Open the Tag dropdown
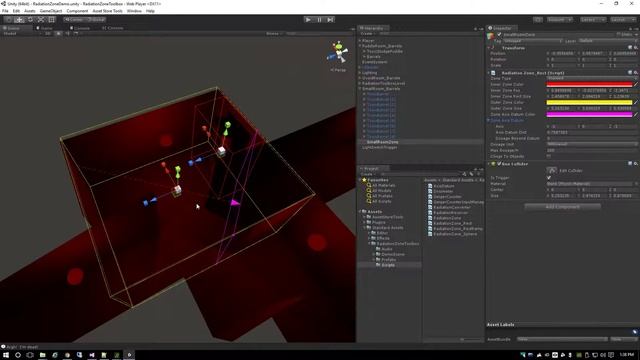Screen dimensions: 640x360 point(533,41)
